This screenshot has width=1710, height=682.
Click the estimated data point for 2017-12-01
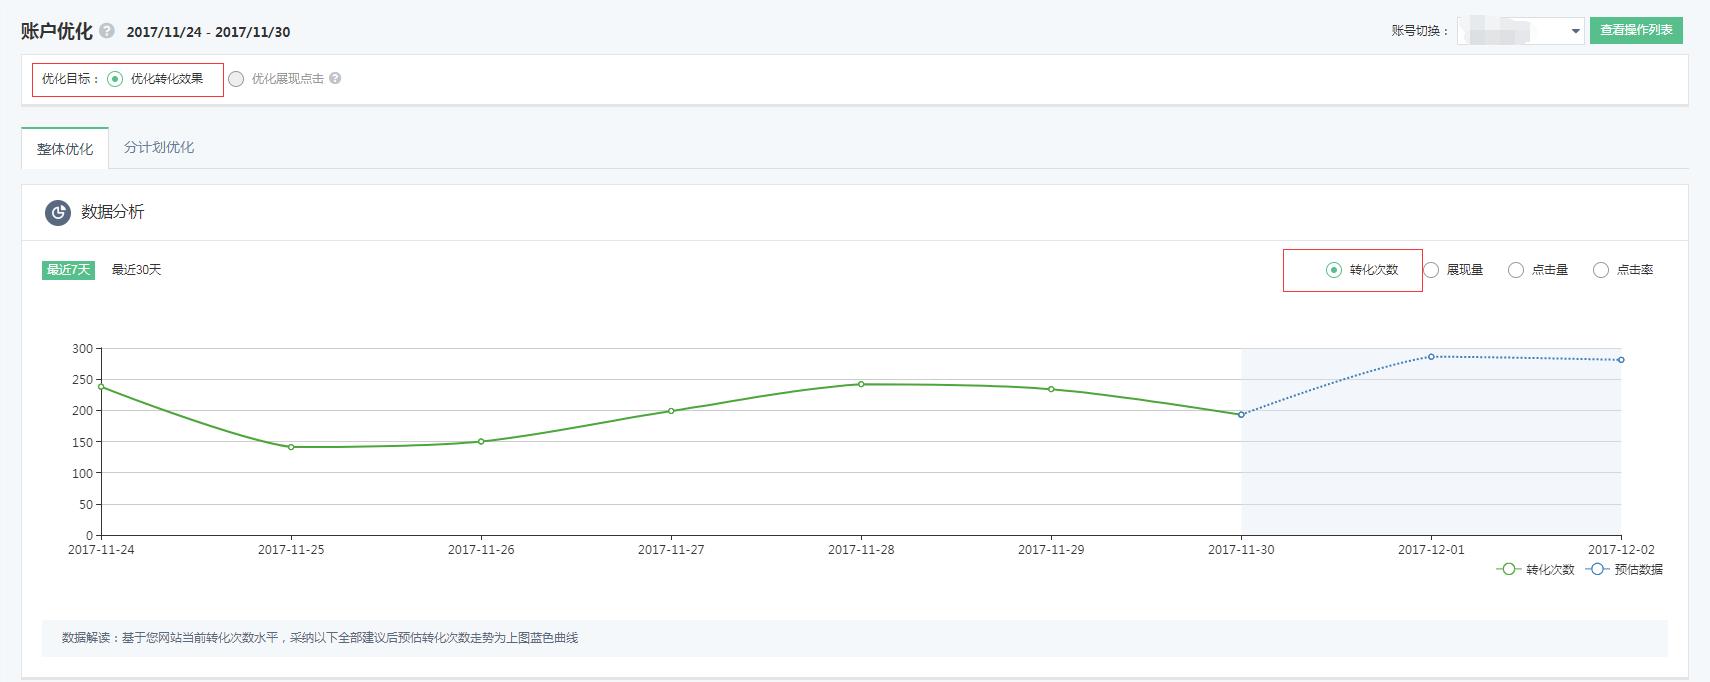(x=1431, y=356)
